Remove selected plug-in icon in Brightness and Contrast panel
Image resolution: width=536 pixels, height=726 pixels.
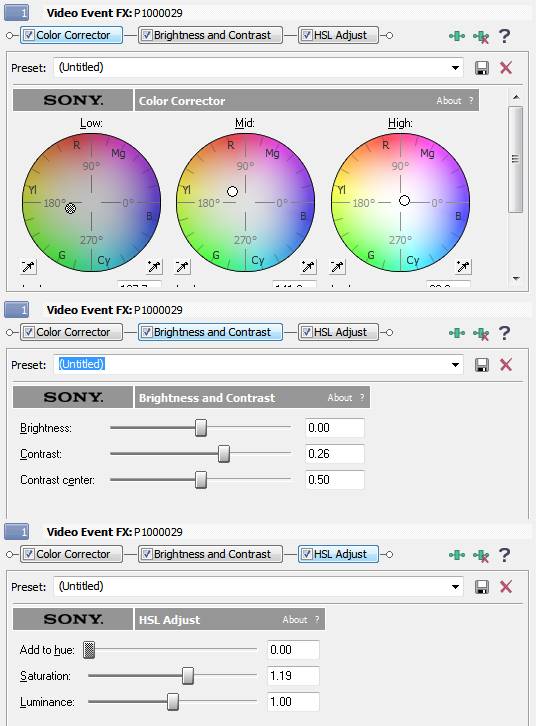click(481, 333)
